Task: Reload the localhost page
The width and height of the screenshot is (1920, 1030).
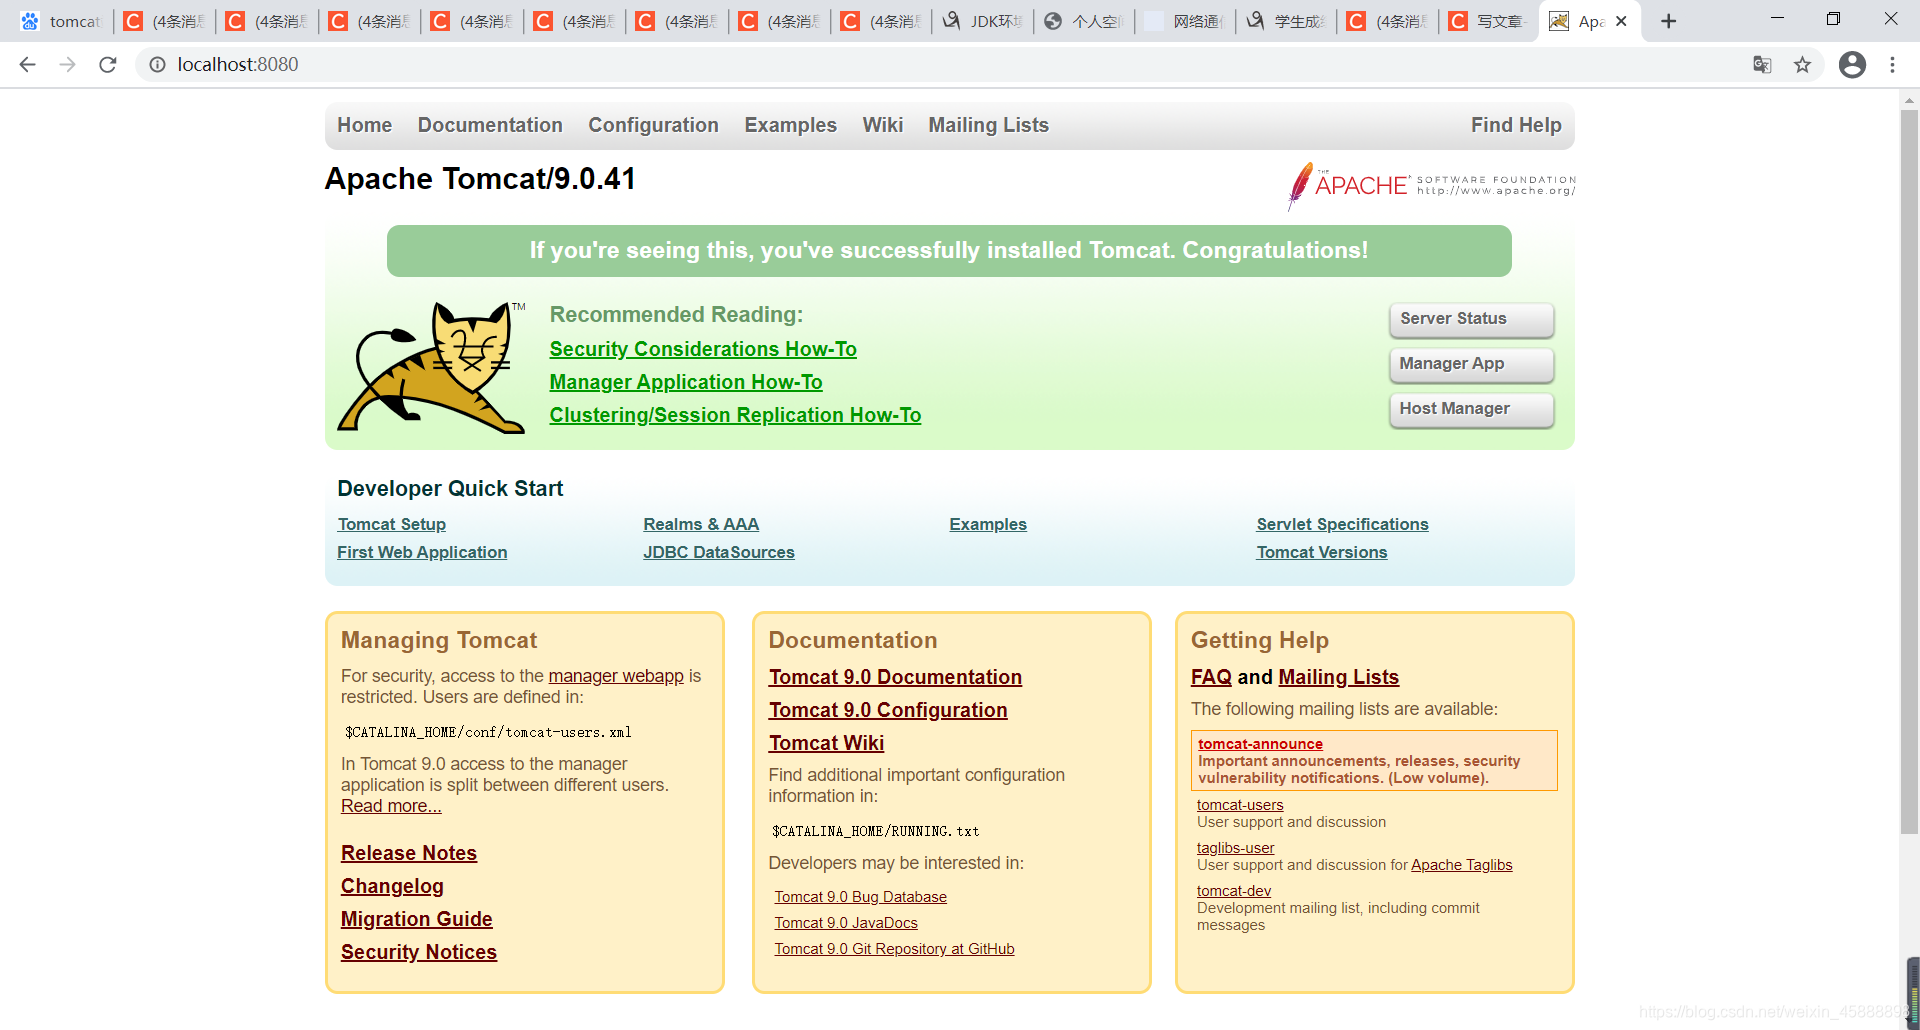Action: click(108, 65)
